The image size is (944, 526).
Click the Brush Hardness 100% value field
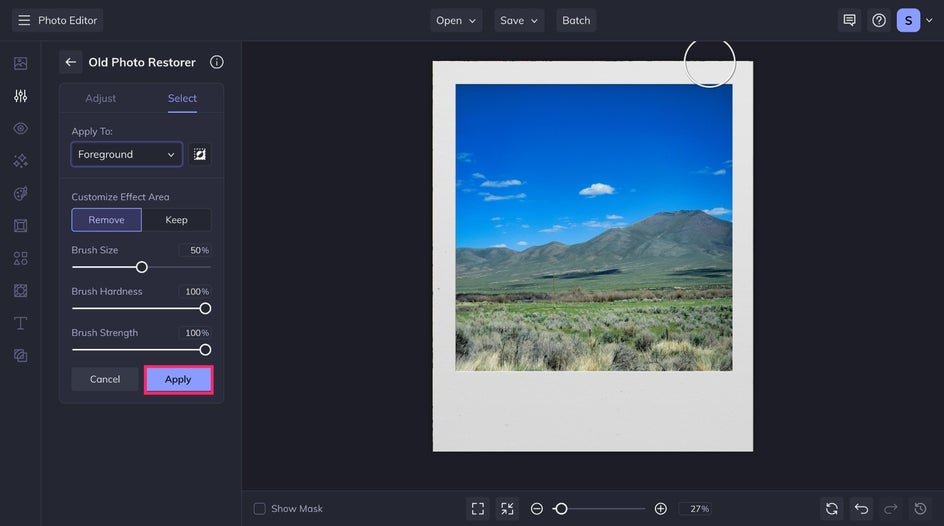point(195,292)
